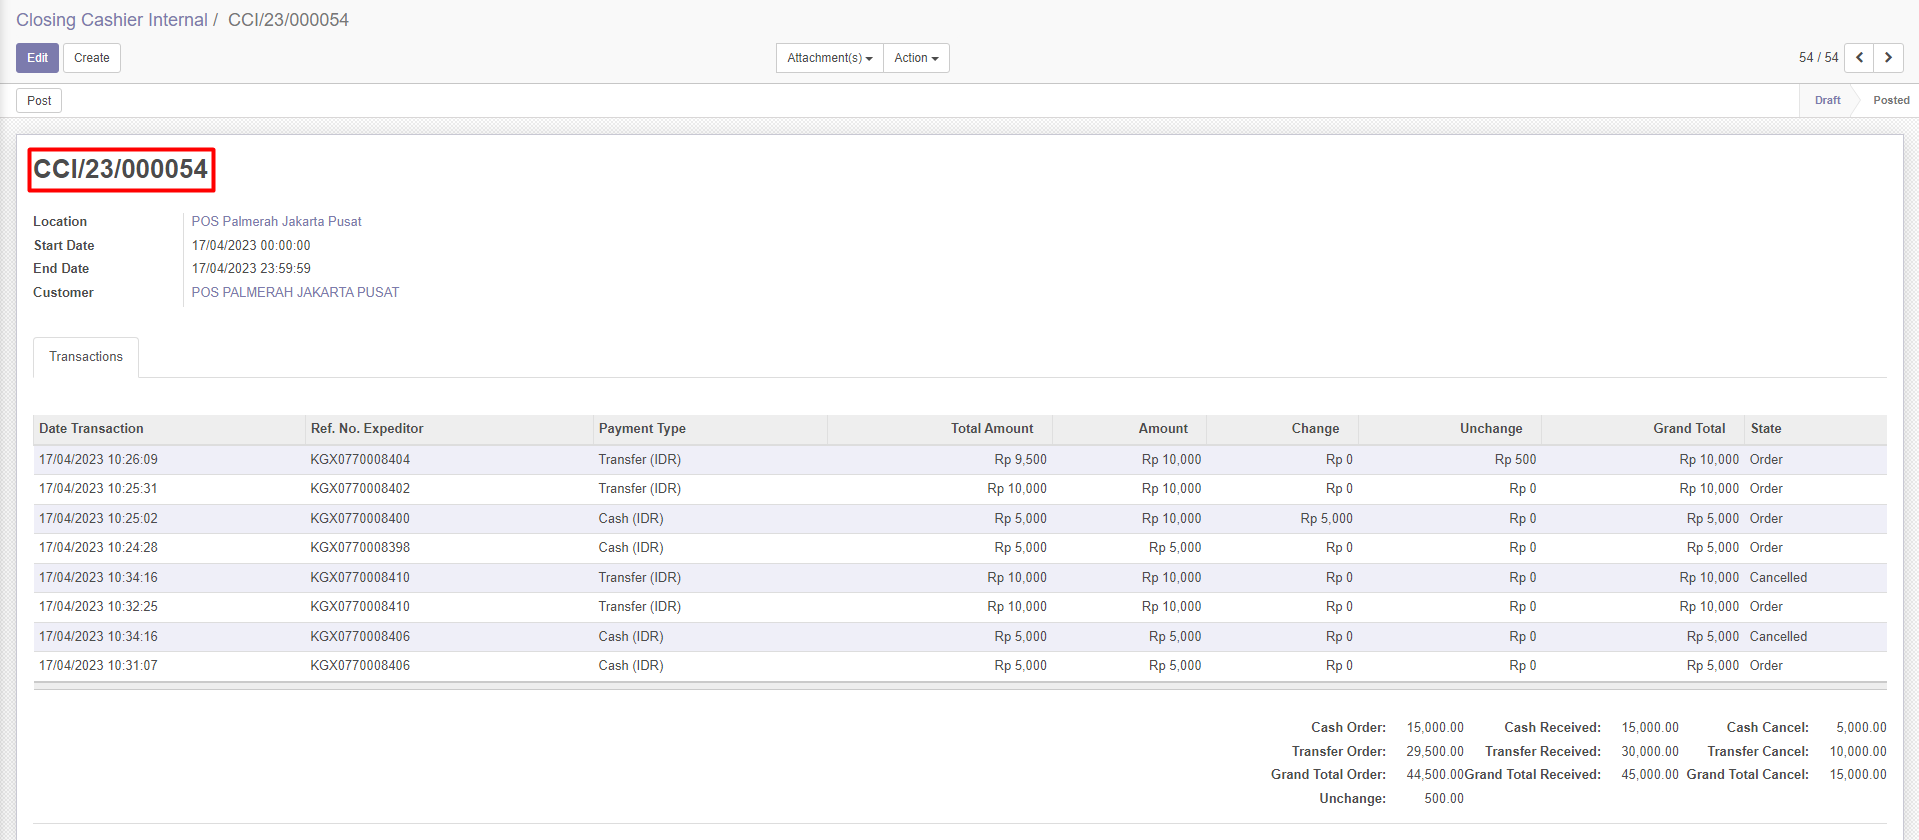Open Closing Cashier Internal breadcrumb
Viewport: 1919px width, 840px height.
tap(112, 20)
